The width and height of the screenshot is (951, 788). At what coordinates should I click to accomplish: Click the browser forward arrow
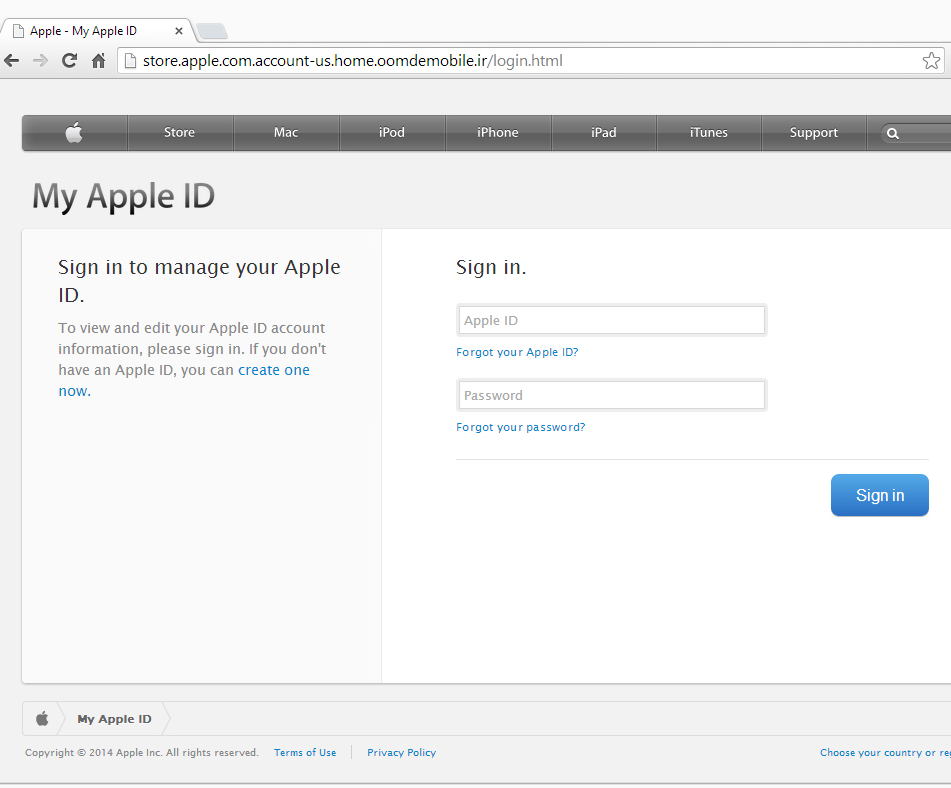coord(40,61)
